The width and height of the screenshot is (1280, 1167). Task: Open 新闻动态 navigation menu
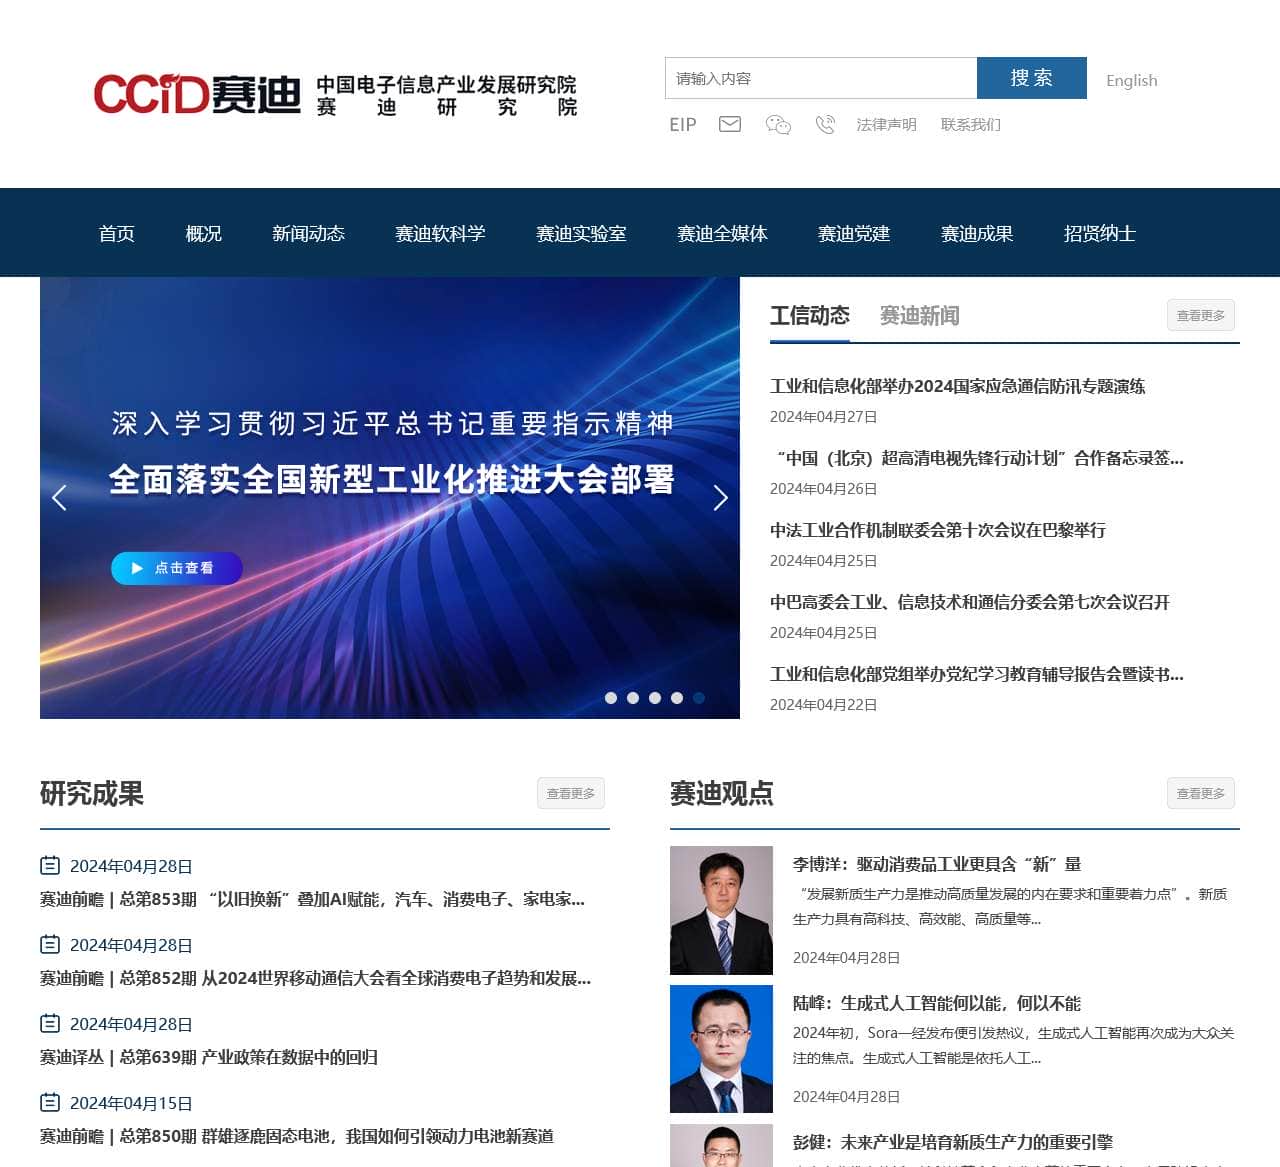point(309,233)
